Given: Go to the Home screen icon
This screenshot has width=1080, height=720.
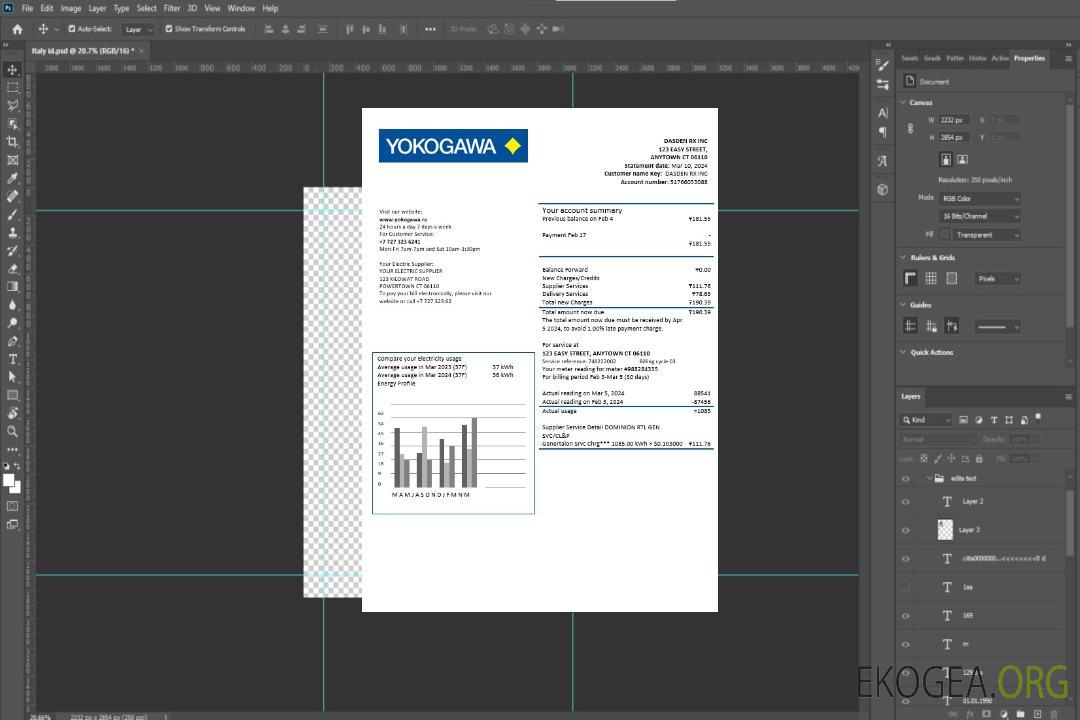Looking at the screenshot, I should click(x=17, y=29).
